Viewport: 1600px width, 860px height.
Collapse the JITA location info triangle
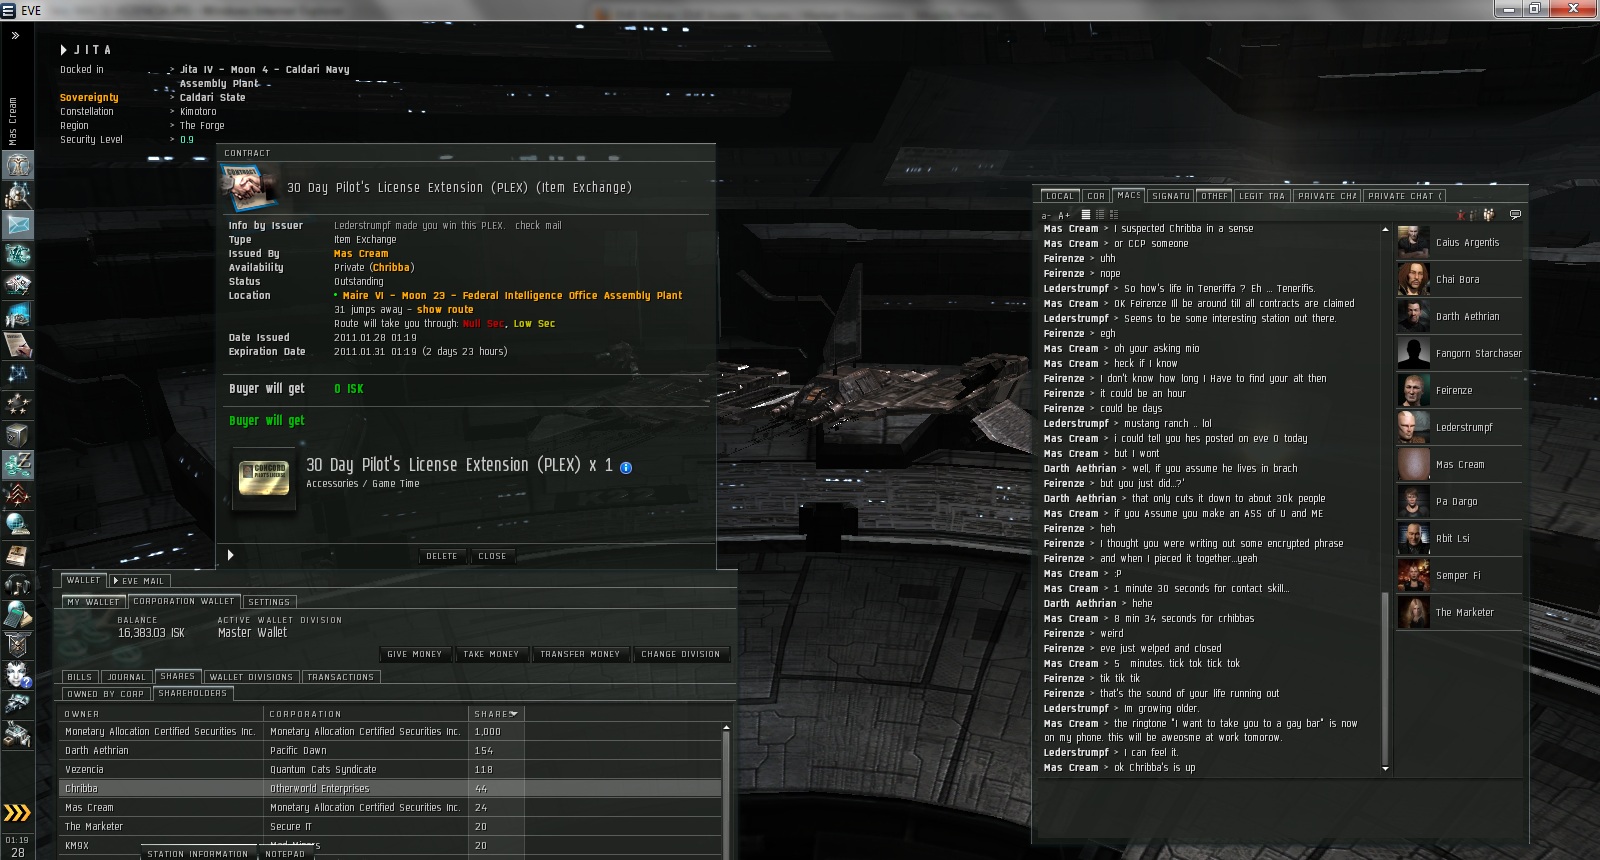(64, 50)
